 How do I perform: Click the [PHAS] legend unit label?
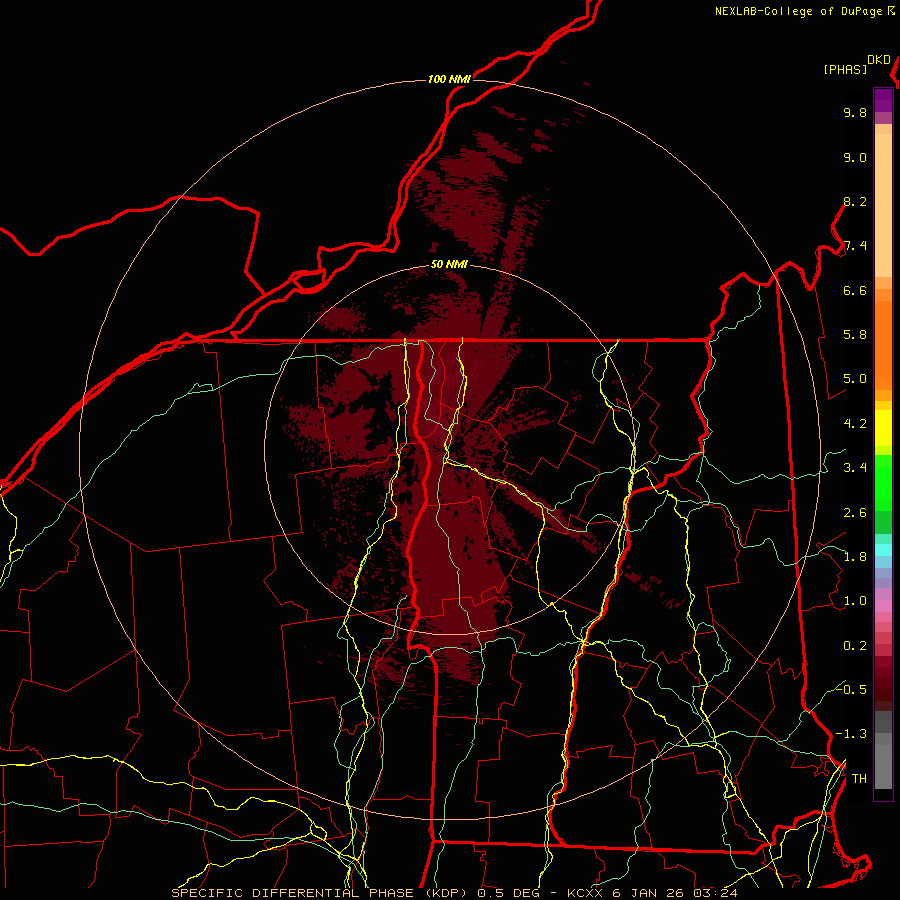(845, 69)
